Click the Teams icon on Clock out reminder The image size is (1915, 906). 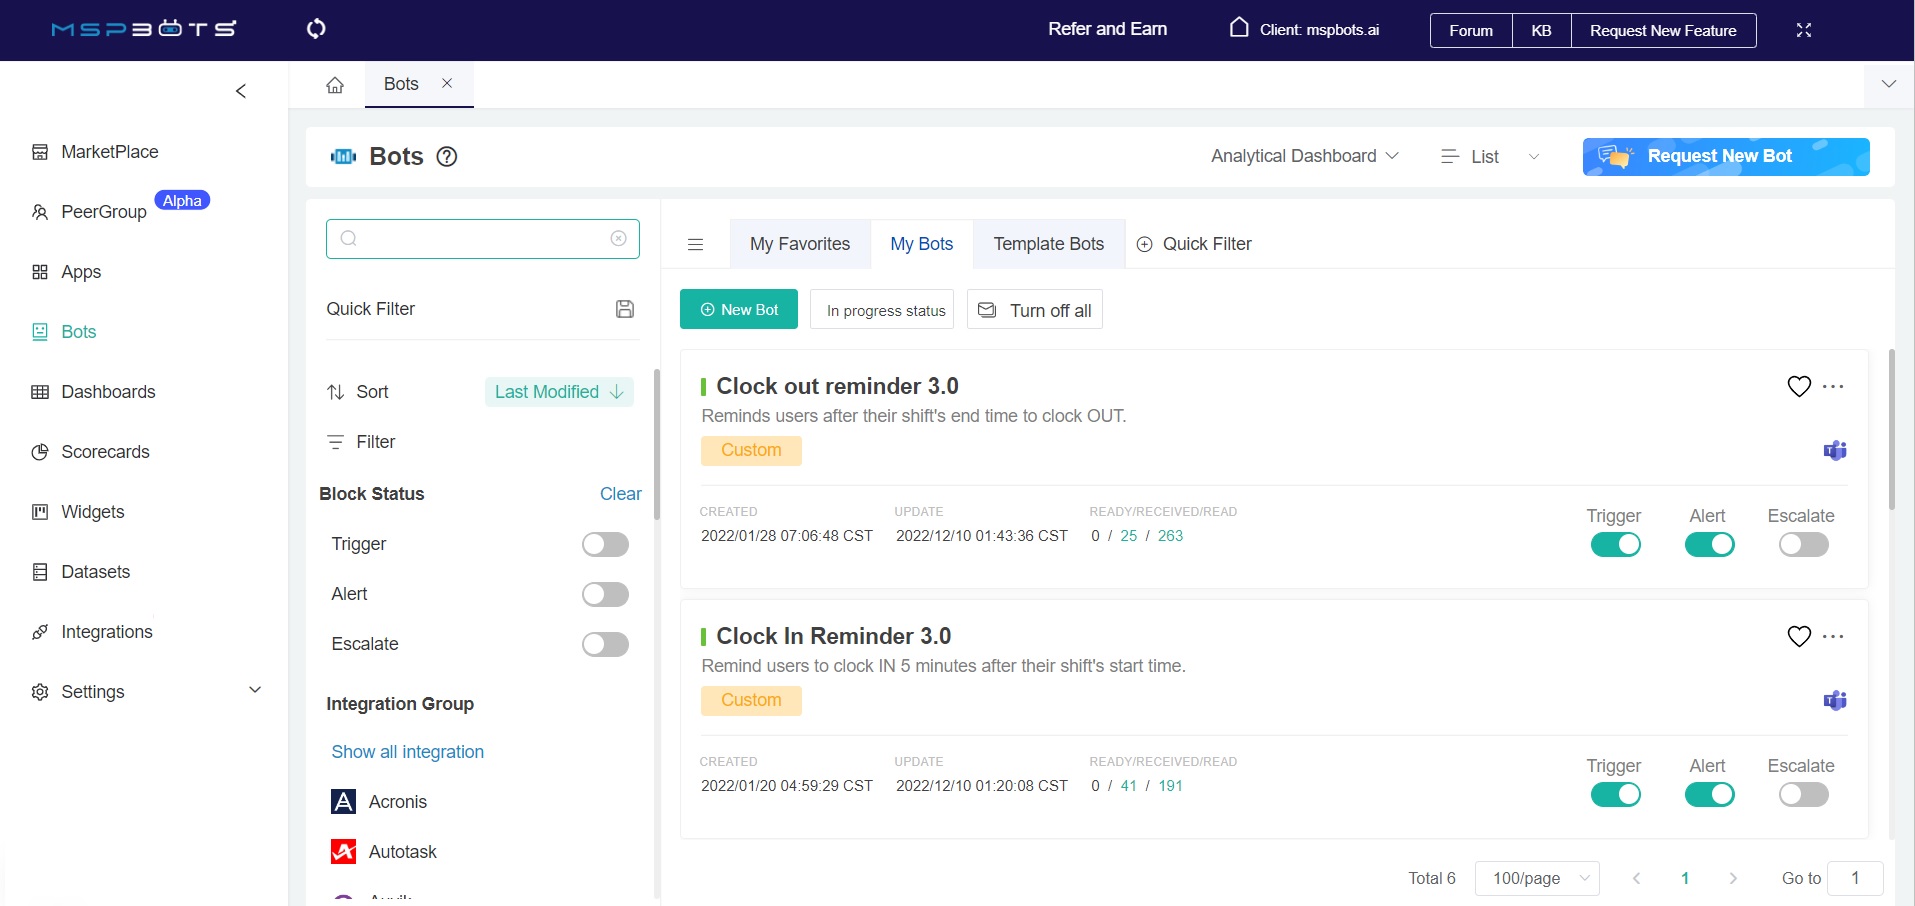coord(1834,451)
